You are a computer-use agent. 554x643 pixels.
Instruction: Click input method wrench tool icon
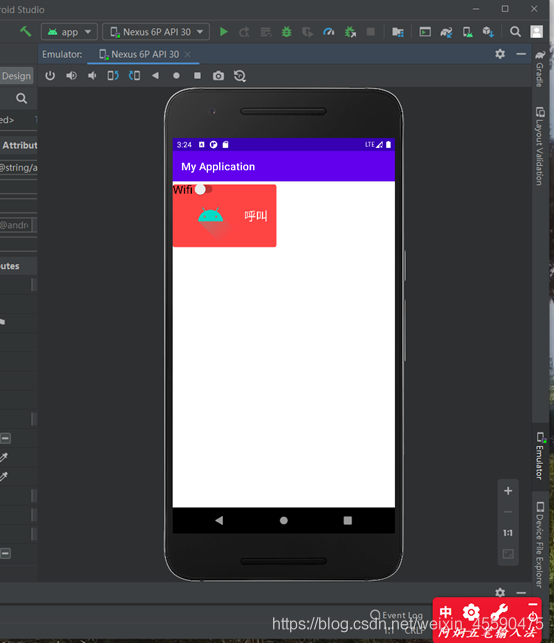point(499,613)
